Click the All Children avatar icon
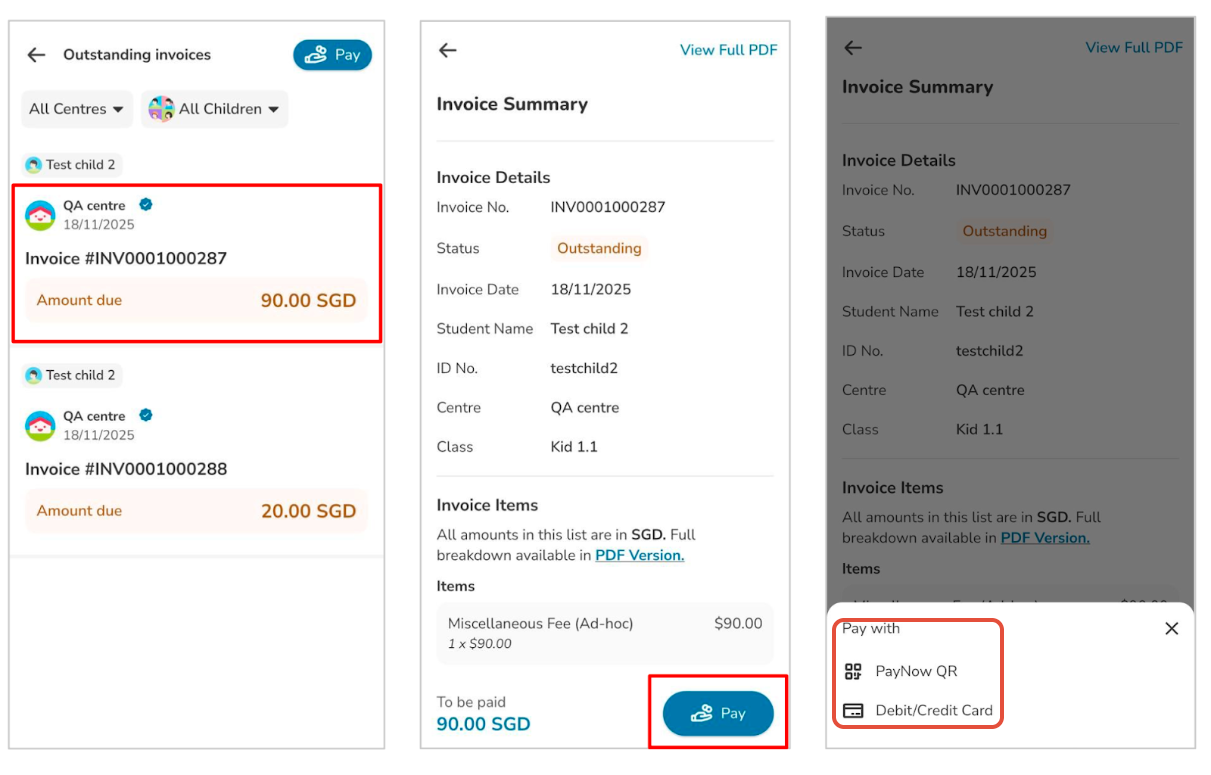The height and width of the screenshot is (775, 1211). pos(161,109)
